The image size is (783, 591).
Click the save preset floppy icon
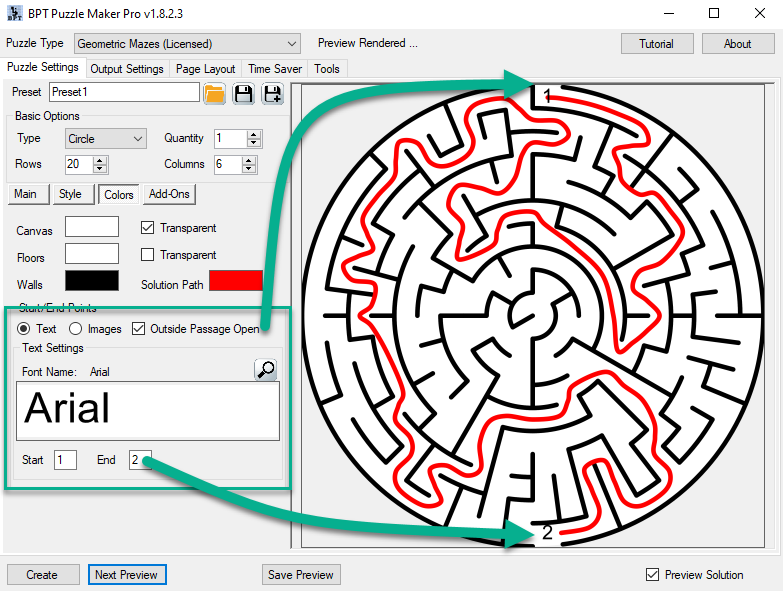tap(243, 94)
